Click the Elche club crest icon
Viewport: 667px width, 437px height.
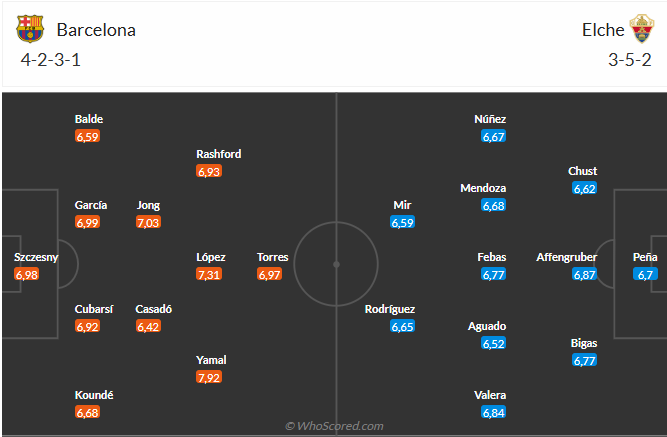tap(640, 29)
